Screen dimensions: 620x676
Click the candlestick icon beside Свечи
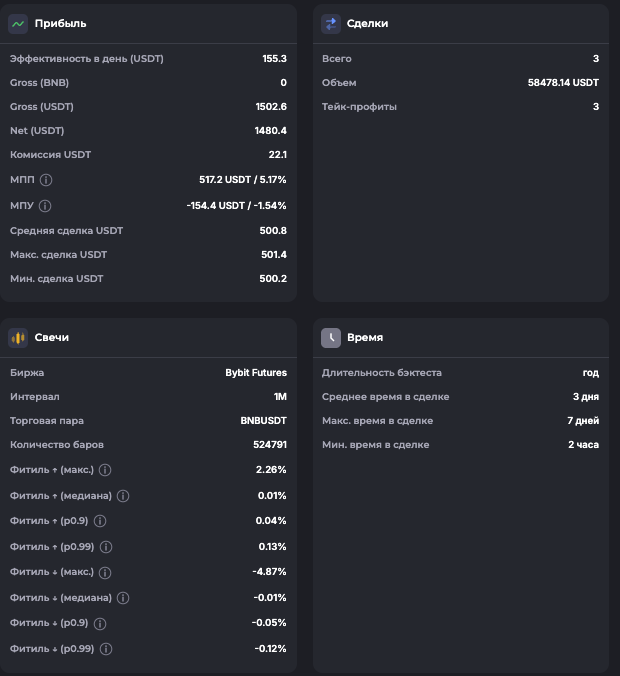click(x=18, y=338)
